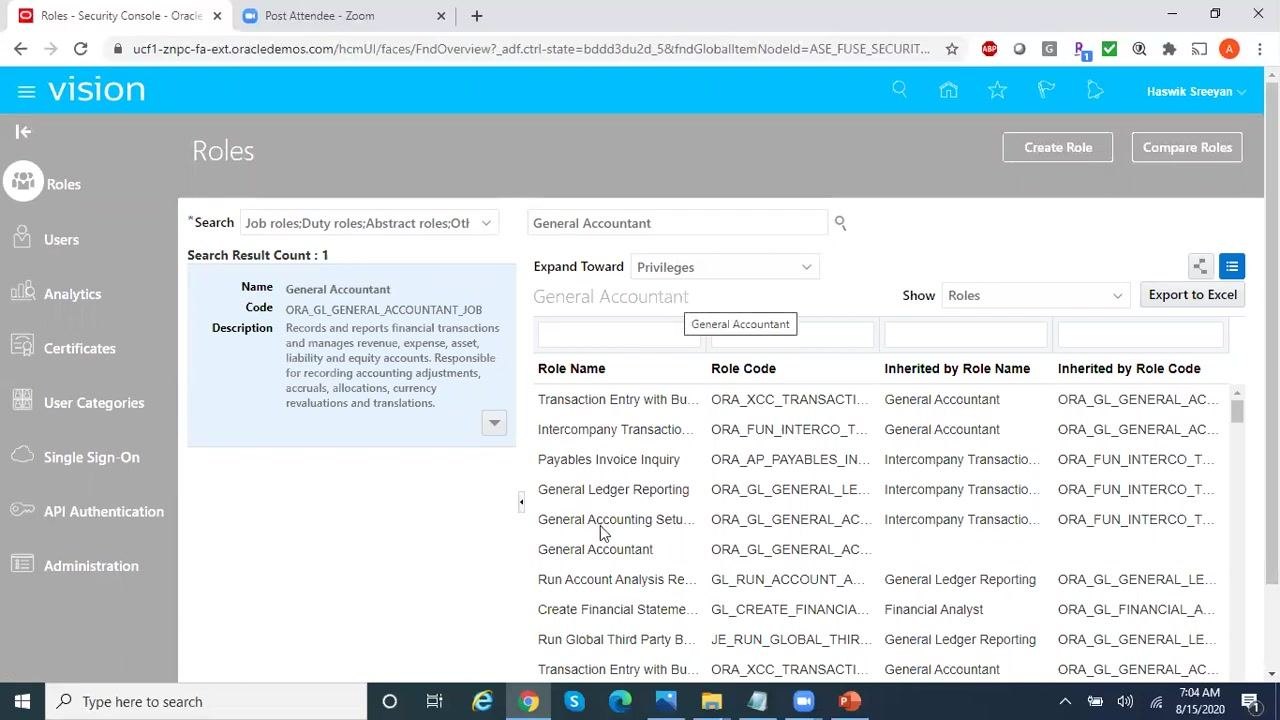Collapse the left sidebar arrow icon

pos(23,131)
